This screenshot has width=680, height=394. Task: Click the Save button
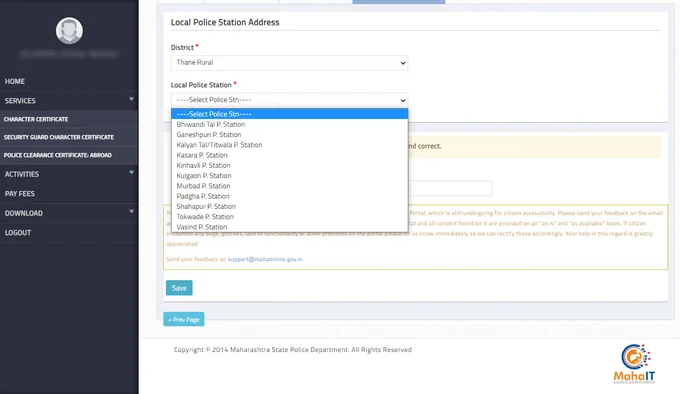[179, 288]
